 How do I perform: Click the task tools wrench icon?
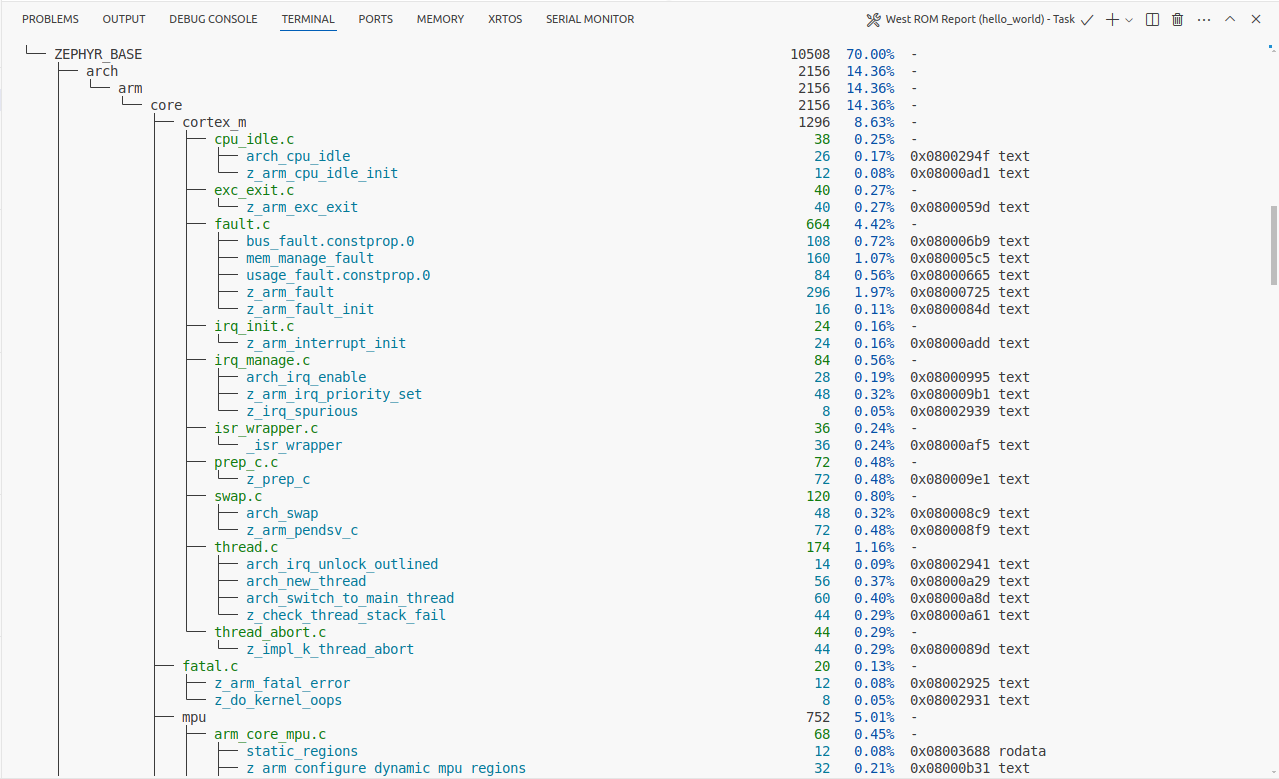tap(873, 19)
